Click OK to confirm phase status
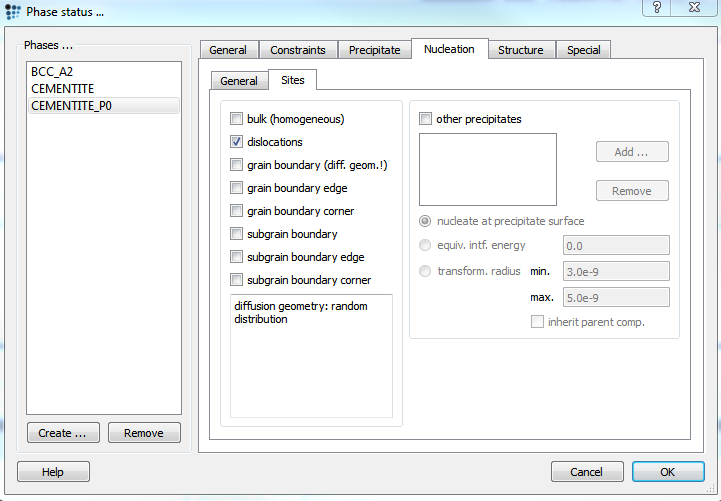 pyautogui.click(x=667, y=472)
